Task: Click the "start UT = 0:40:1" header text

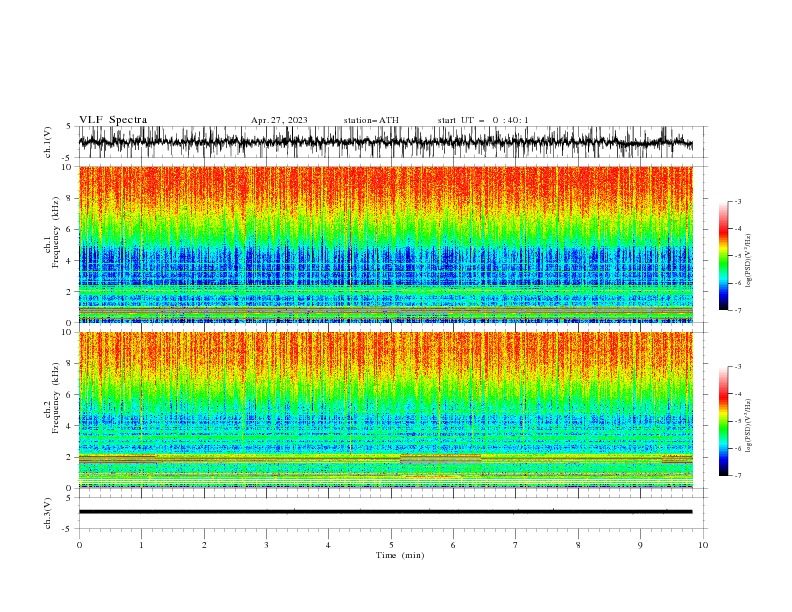Action: 483,120
